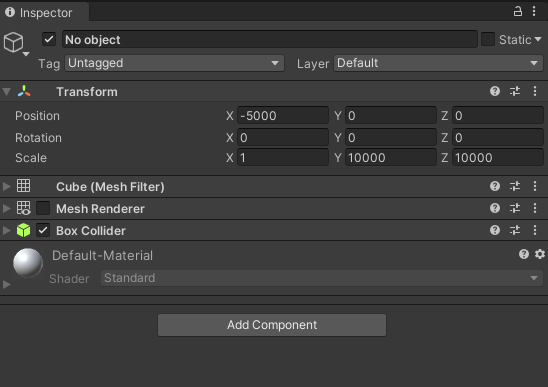Click the Scale X field
This screenshot has height=387, width=548.
pyautogui.click(x=283, y=157)
